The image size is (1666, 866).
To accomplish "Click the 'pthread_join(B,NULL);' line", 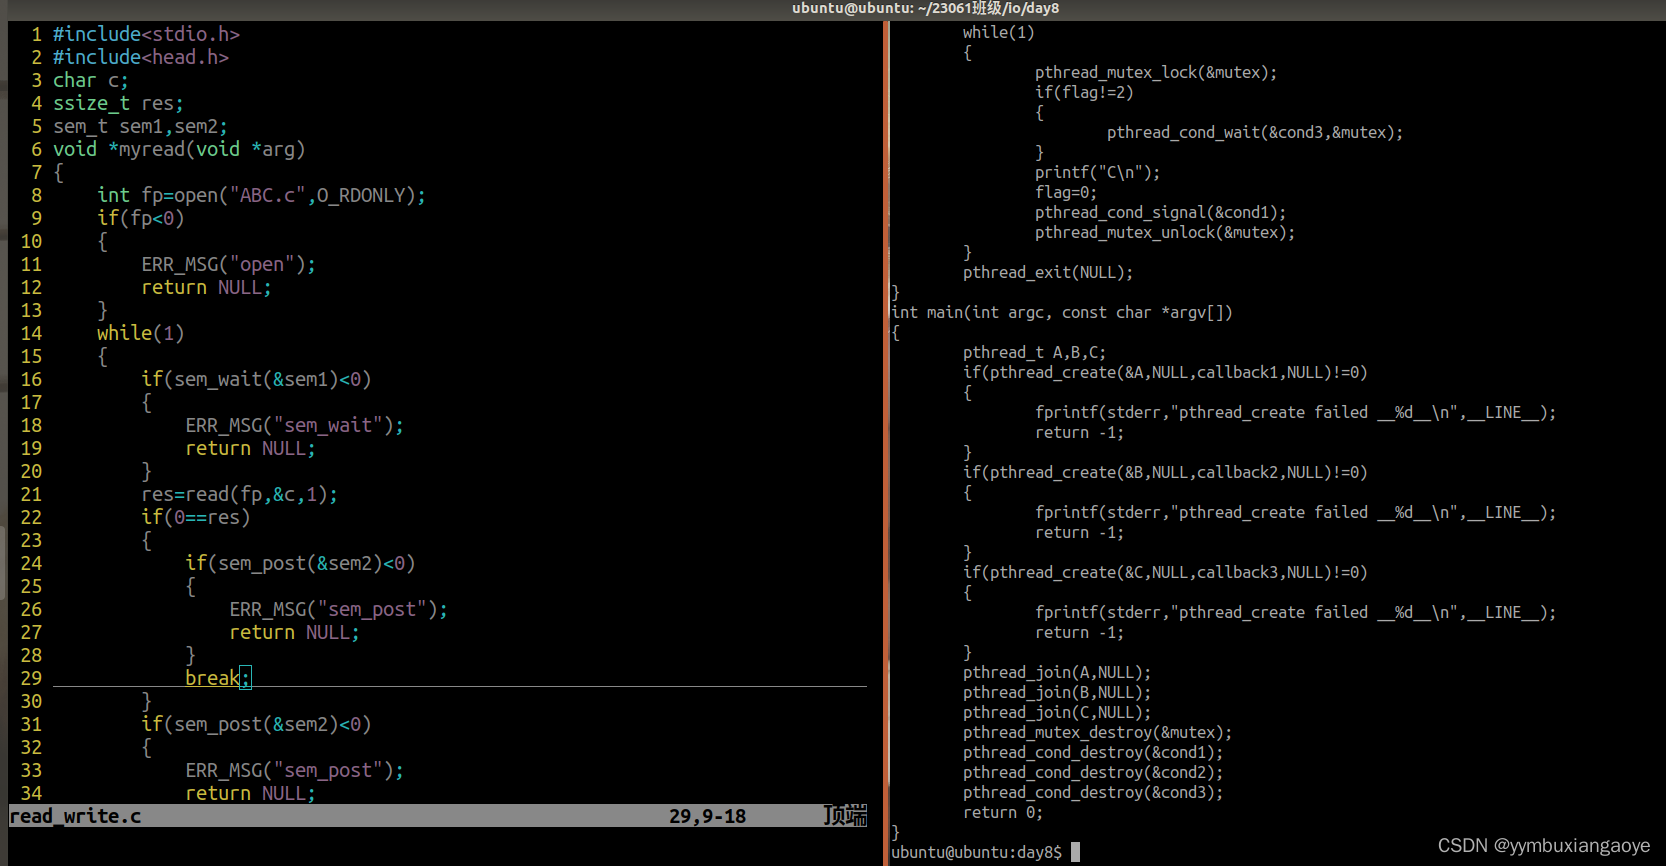I will click(1056, 692).
